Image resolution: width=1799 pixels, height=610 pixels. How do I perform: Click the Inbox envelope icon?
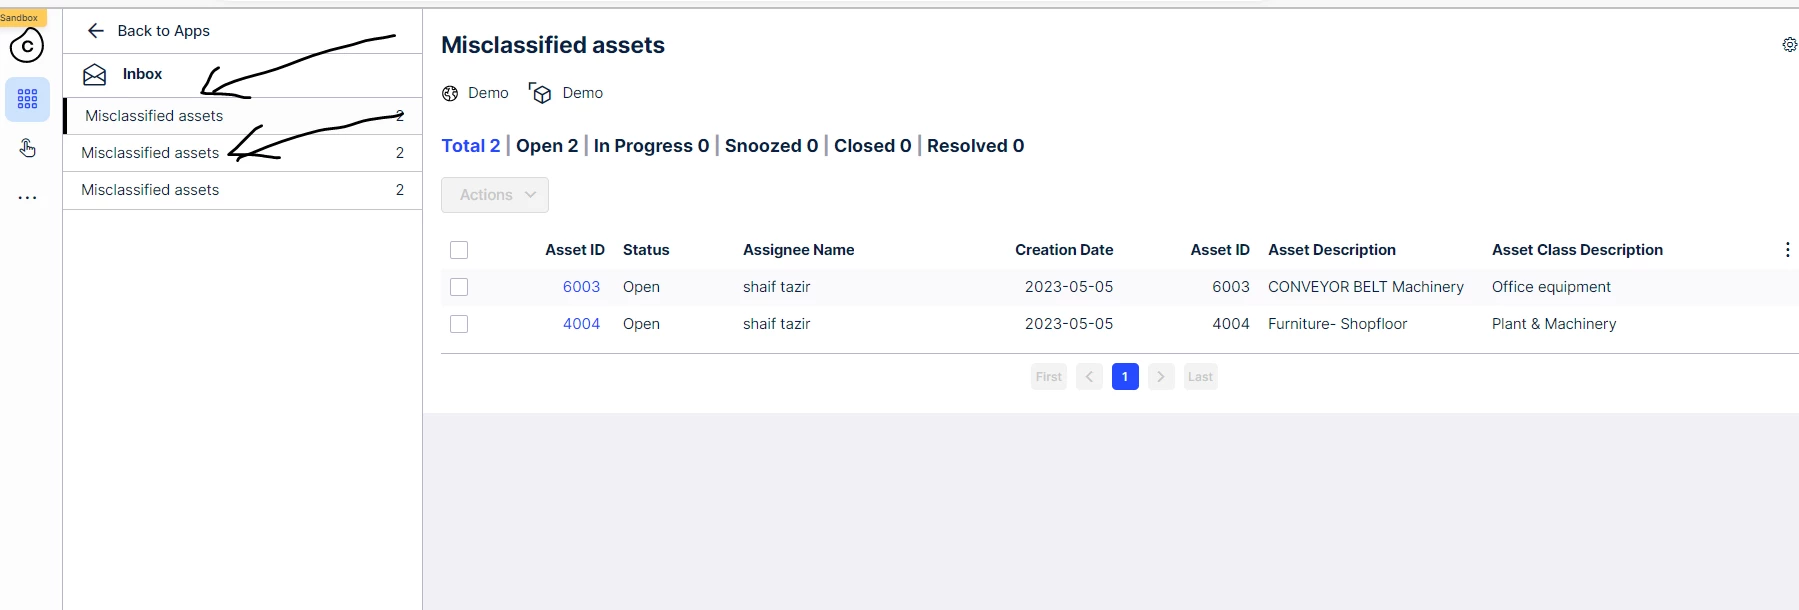95,74
